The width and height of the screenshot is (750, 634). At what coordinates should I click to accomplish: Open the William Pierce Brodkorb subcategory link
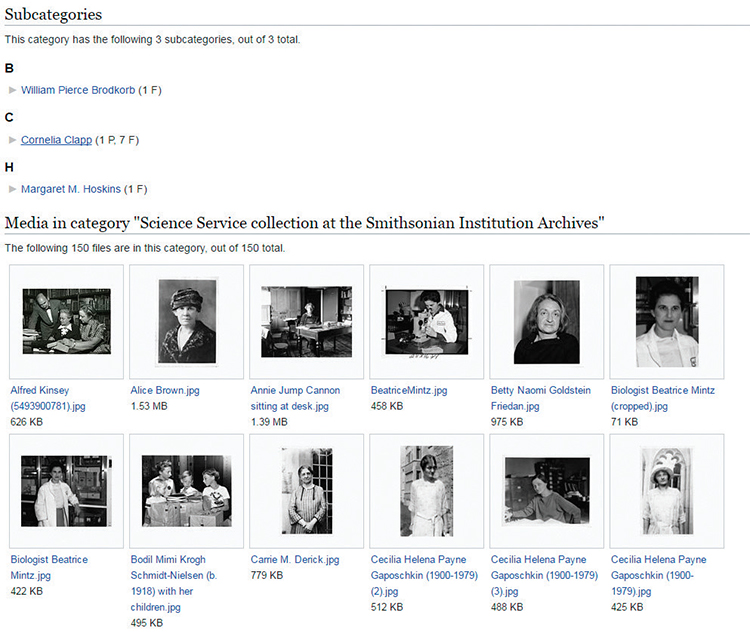78,90
